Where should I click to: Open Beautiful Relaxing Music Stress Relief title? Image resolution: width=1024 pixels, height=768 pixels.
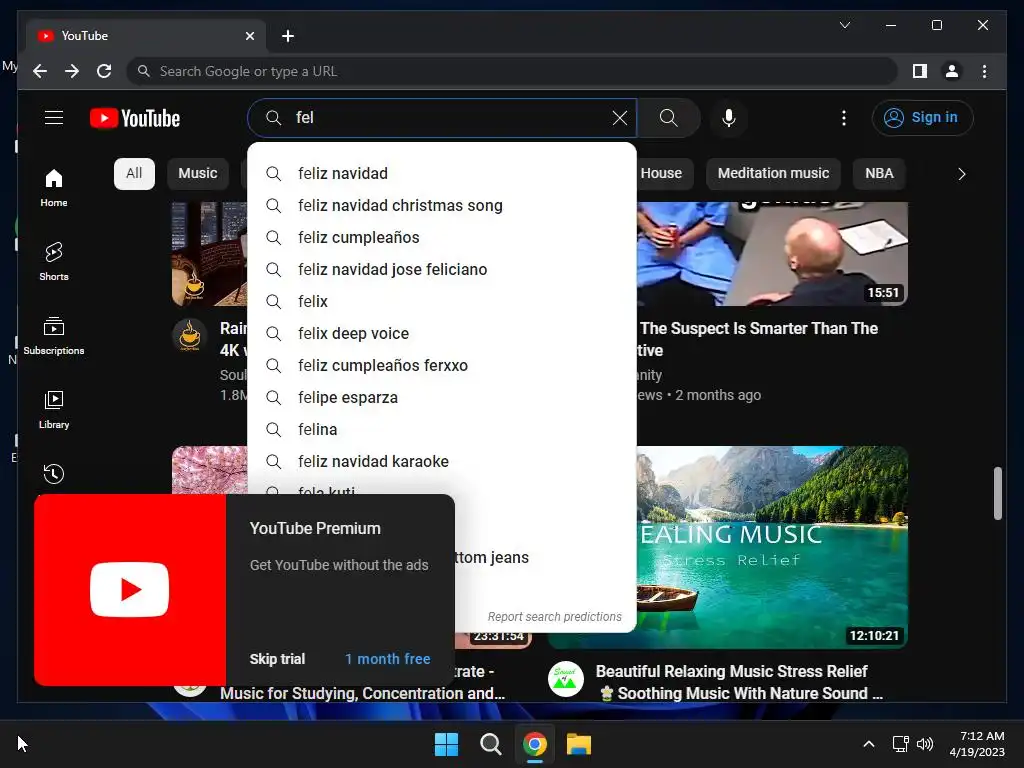tap(738, 682)
